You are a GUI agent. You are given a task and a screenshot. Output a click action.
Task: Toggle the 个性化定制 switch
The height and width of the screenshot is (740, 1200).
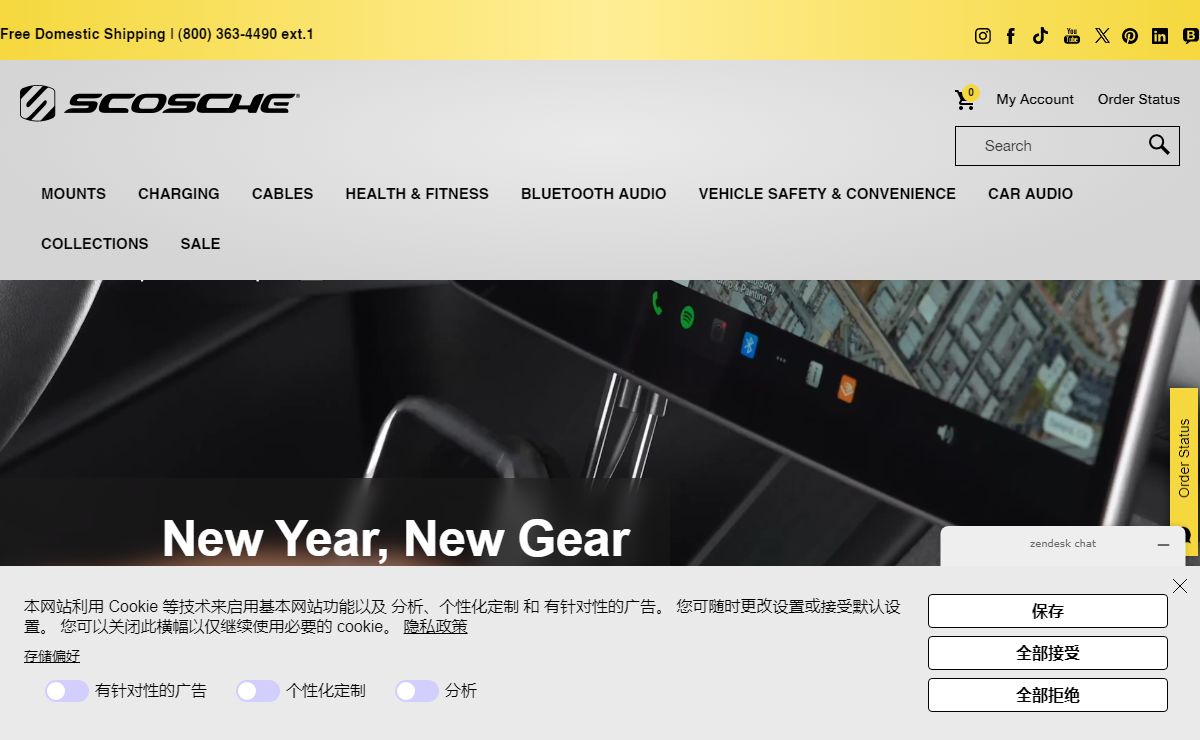[258, 691]
